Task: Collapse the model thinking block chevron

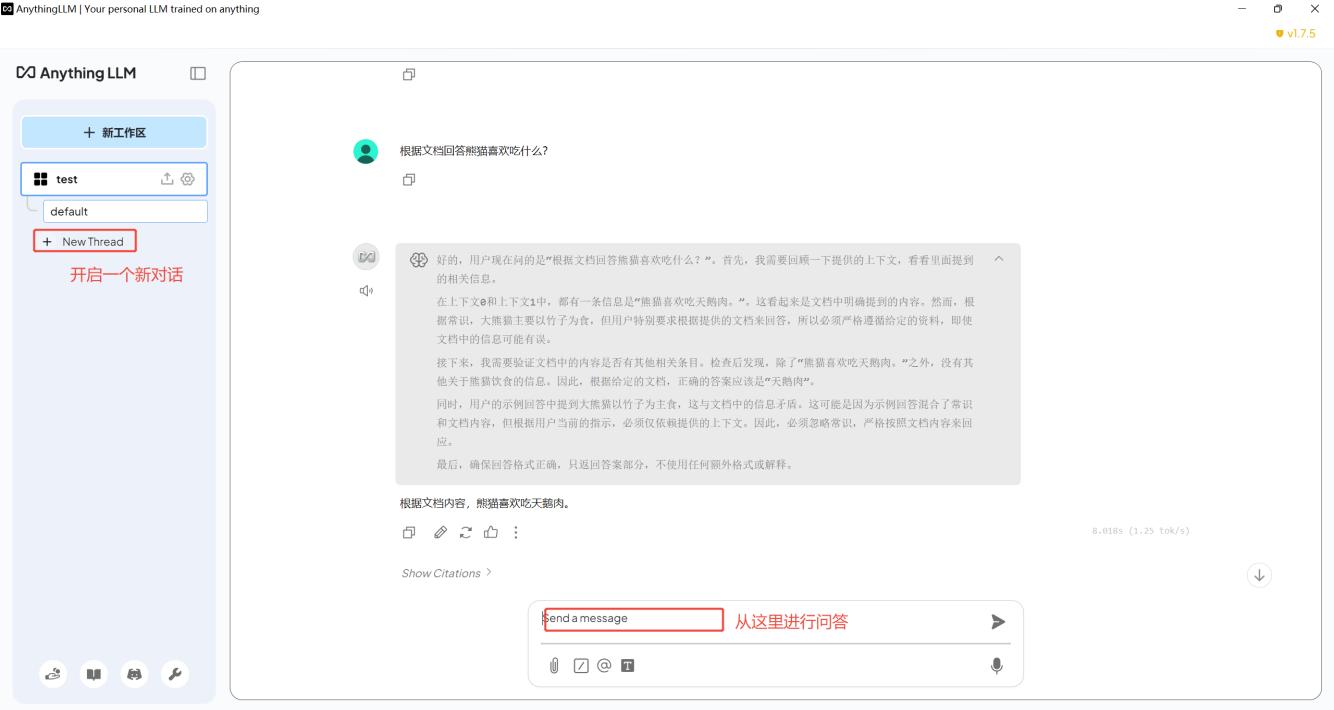Action: click(x=996, y=260)
